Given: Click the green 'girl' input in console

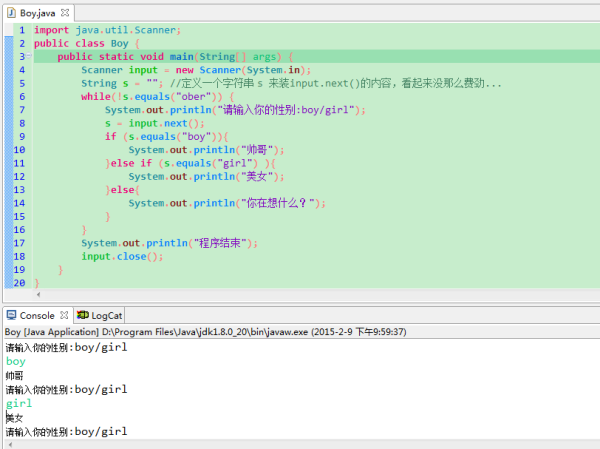Looking at the screenshot, I should [18, 403].
